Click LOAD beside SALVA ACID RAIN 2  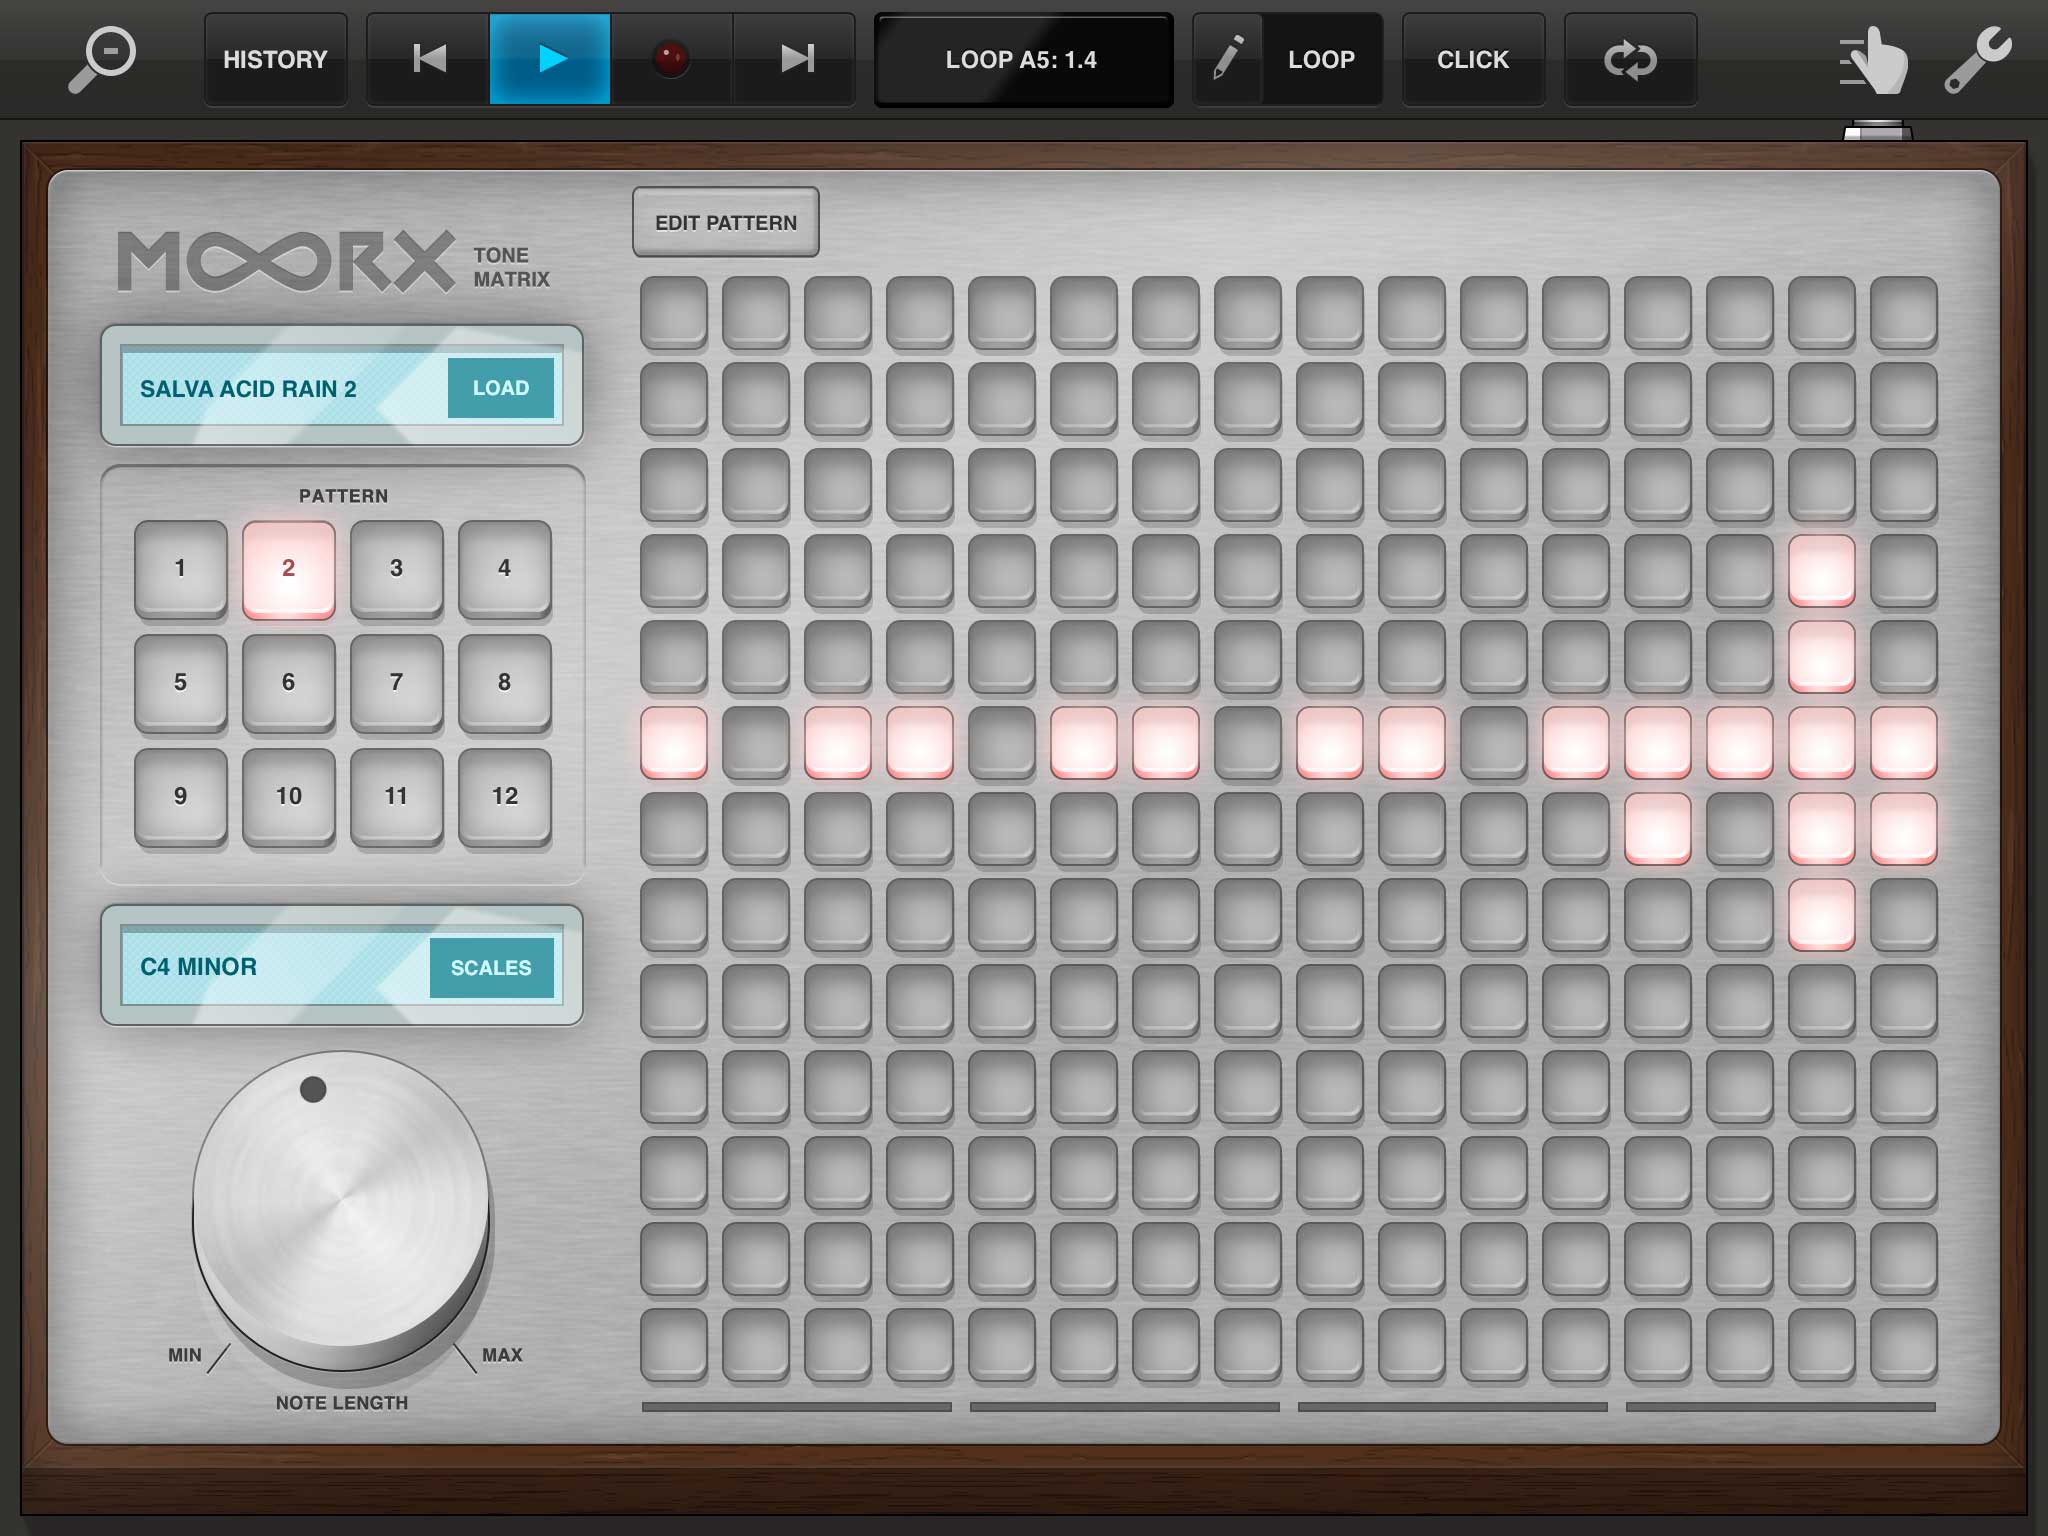pos(500,388)
